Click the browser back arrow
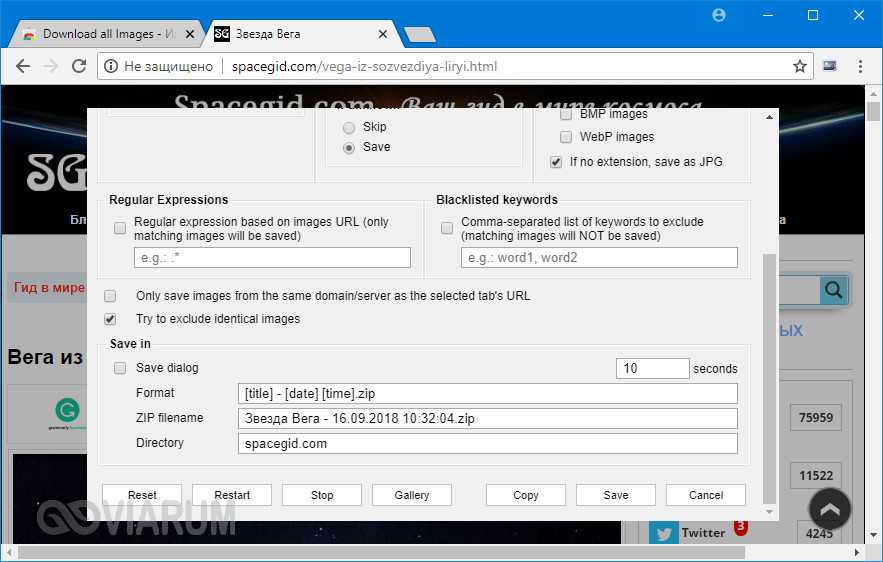The height and width of the screenshot is (562, 883). 22,67
